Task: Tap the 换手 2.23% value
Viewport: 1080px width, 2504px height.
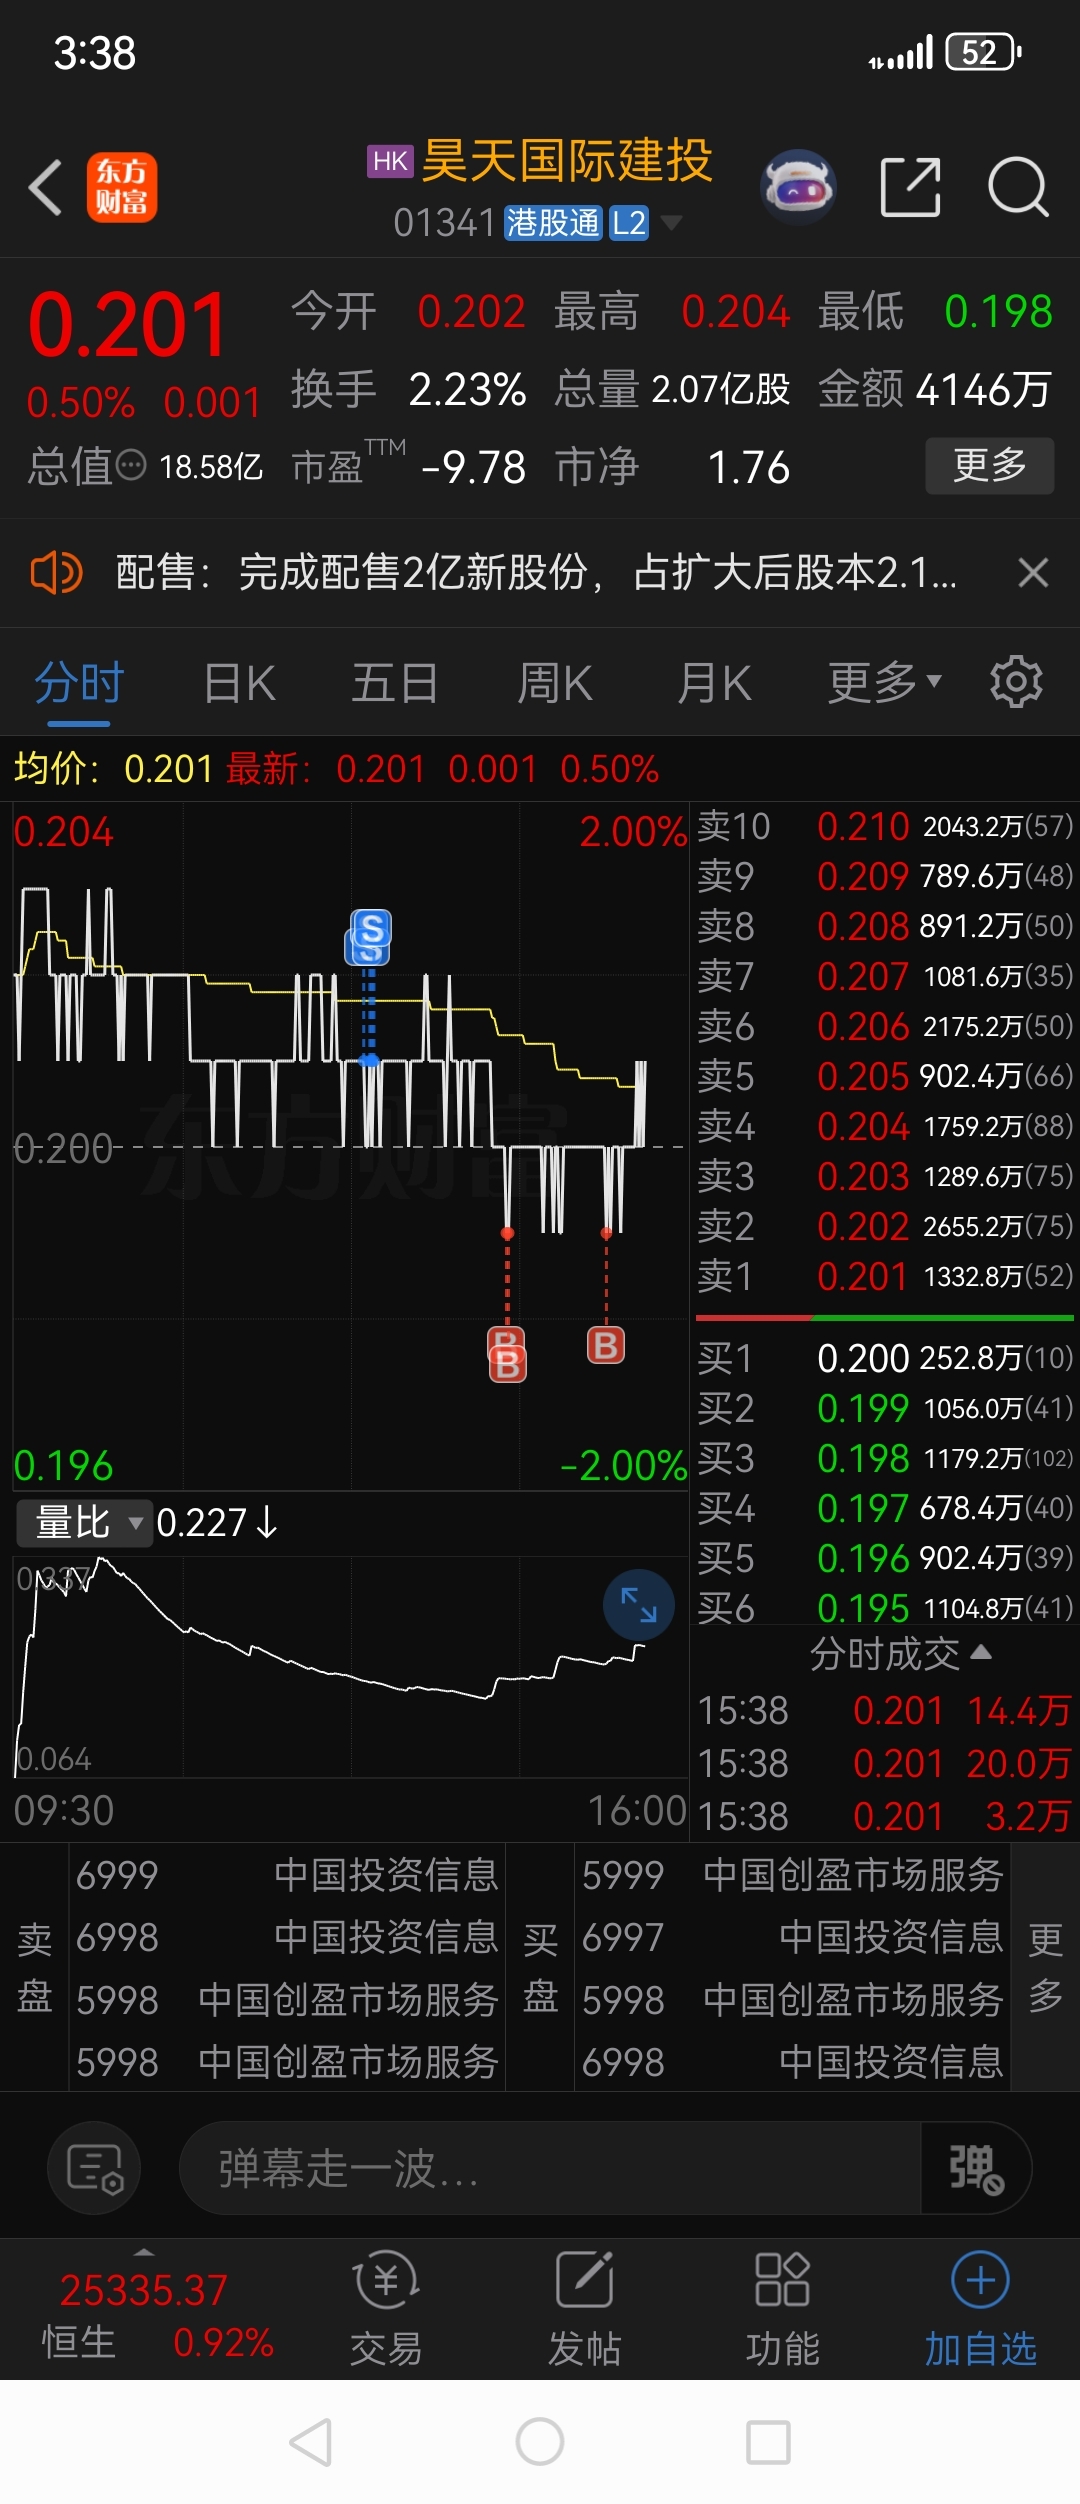Action: click(467, 389)
